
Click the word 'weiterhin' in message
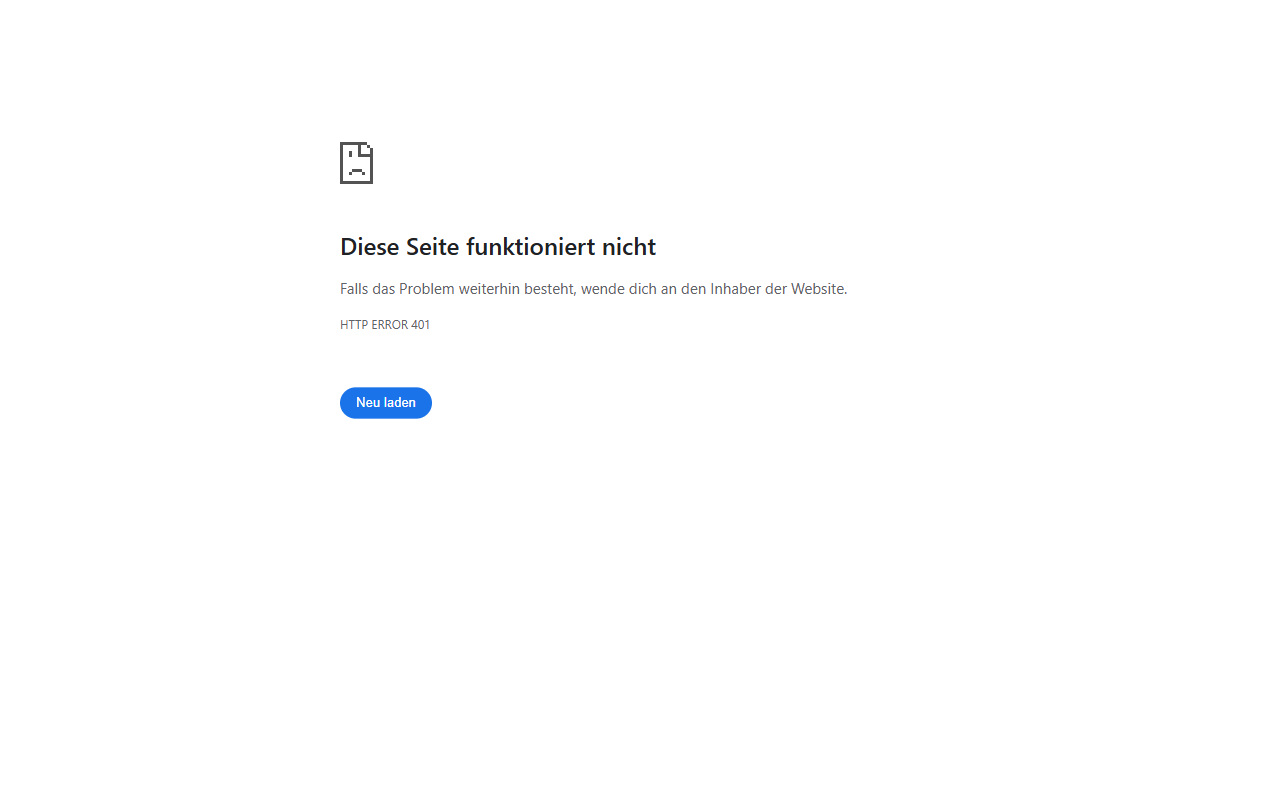pyautogui.click(x=489, y=289)
